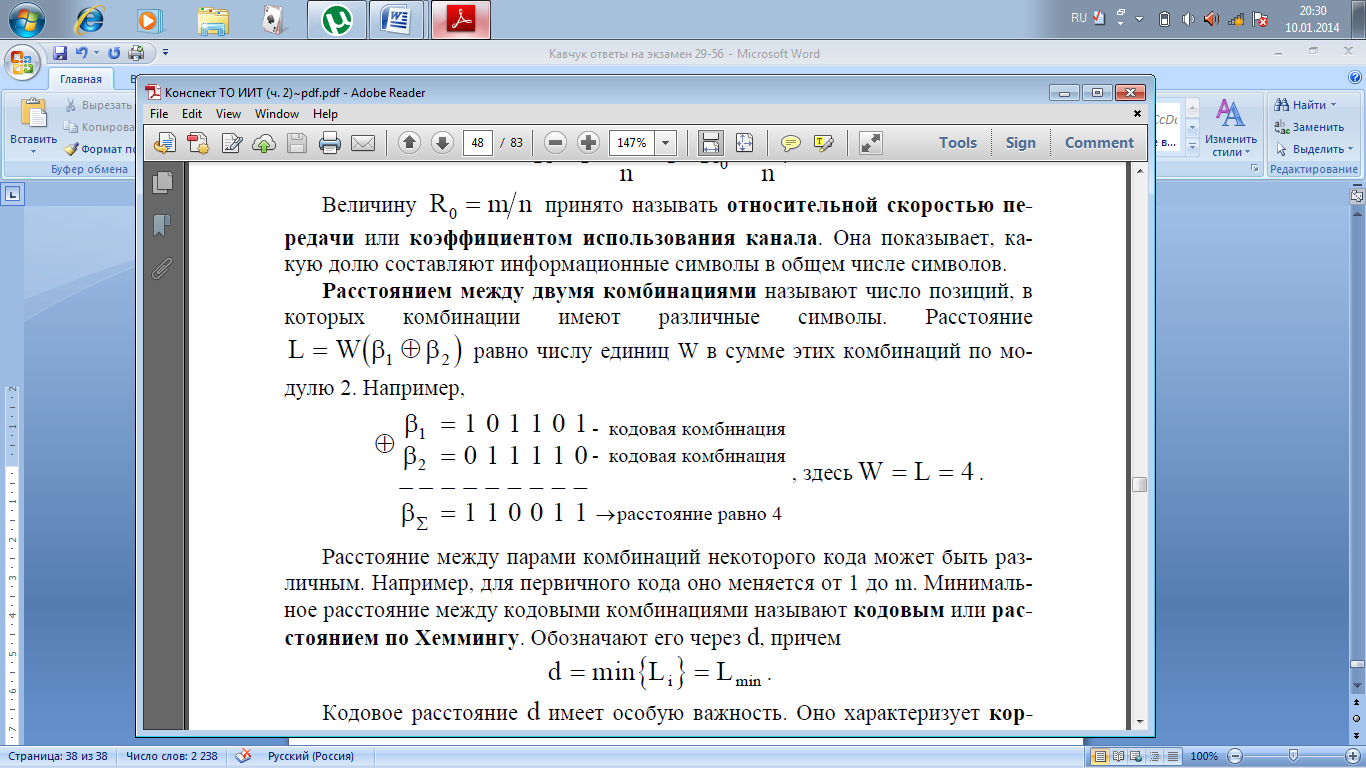Open the Styles dialog launcher in Word
The height and width of the screenshot is (768, 1366).
(1255, 170)
